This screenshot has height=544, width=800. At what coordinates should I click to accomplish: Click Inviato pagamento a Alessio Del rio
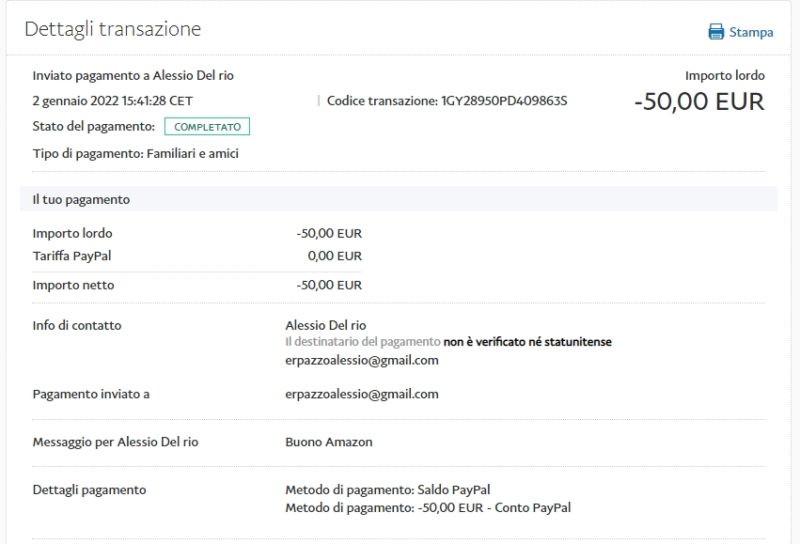133,76
